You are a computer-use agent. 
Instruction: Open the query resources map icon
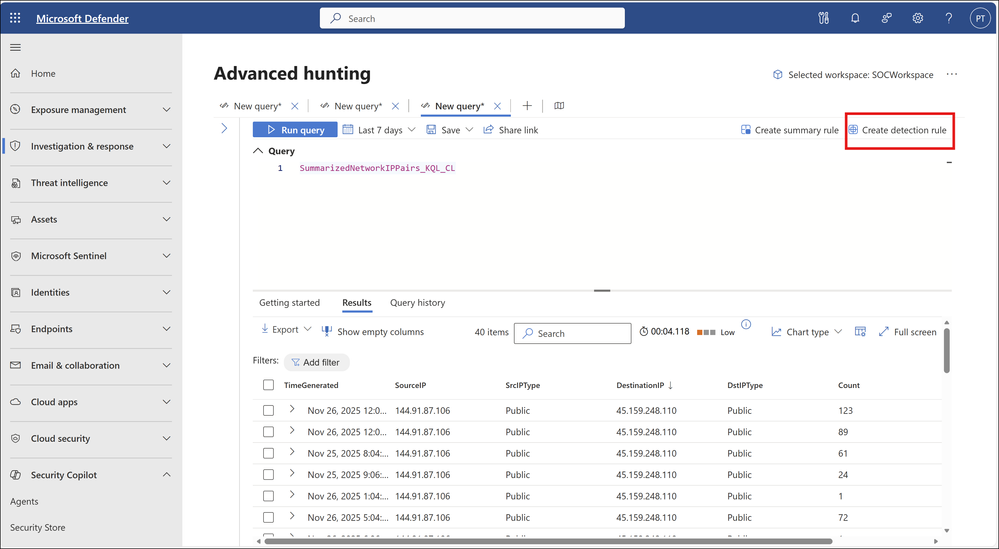click(x=559, y=106)
